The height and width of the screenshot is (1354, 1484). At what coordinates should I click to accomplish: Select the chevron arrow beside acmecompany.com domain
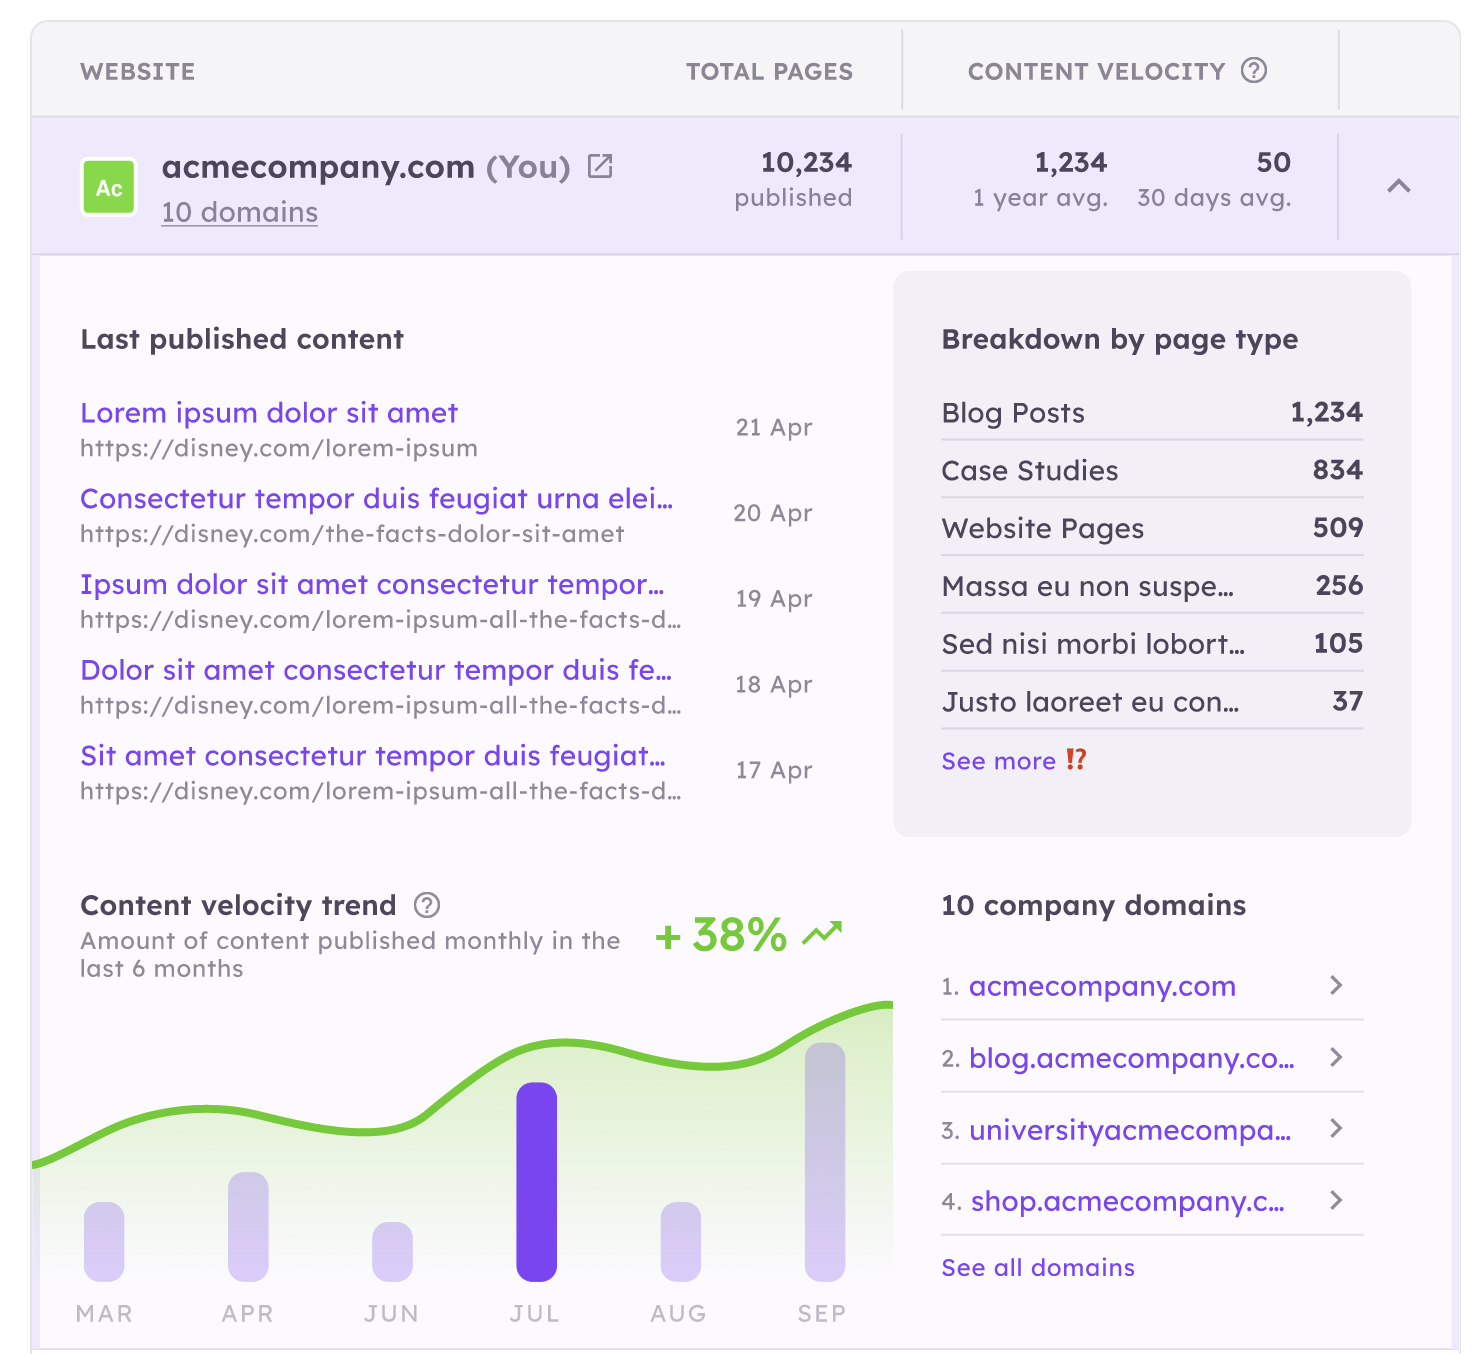(1336, 986)
